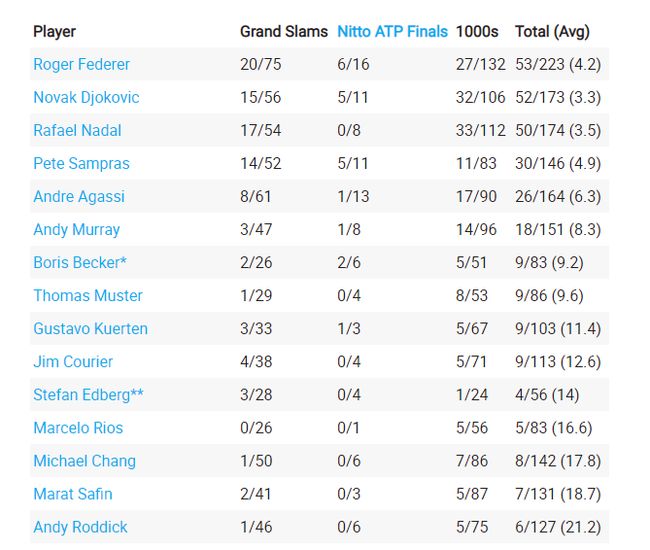Click the Player column header
Screen dimensions: 650x550
[x=54, y=32]
